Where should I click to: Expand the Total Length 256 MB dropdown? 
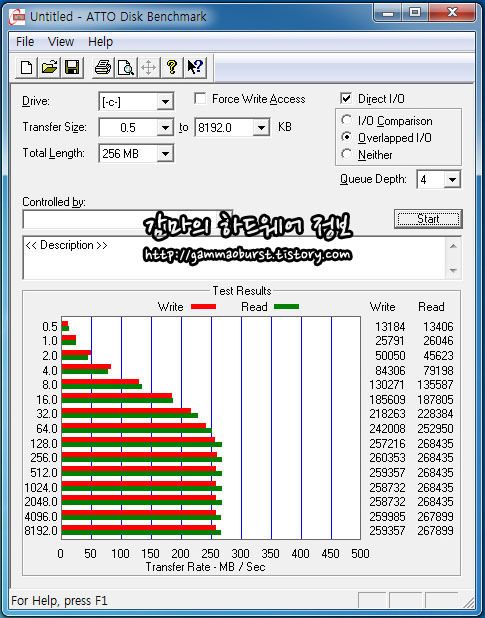point(165,154)
